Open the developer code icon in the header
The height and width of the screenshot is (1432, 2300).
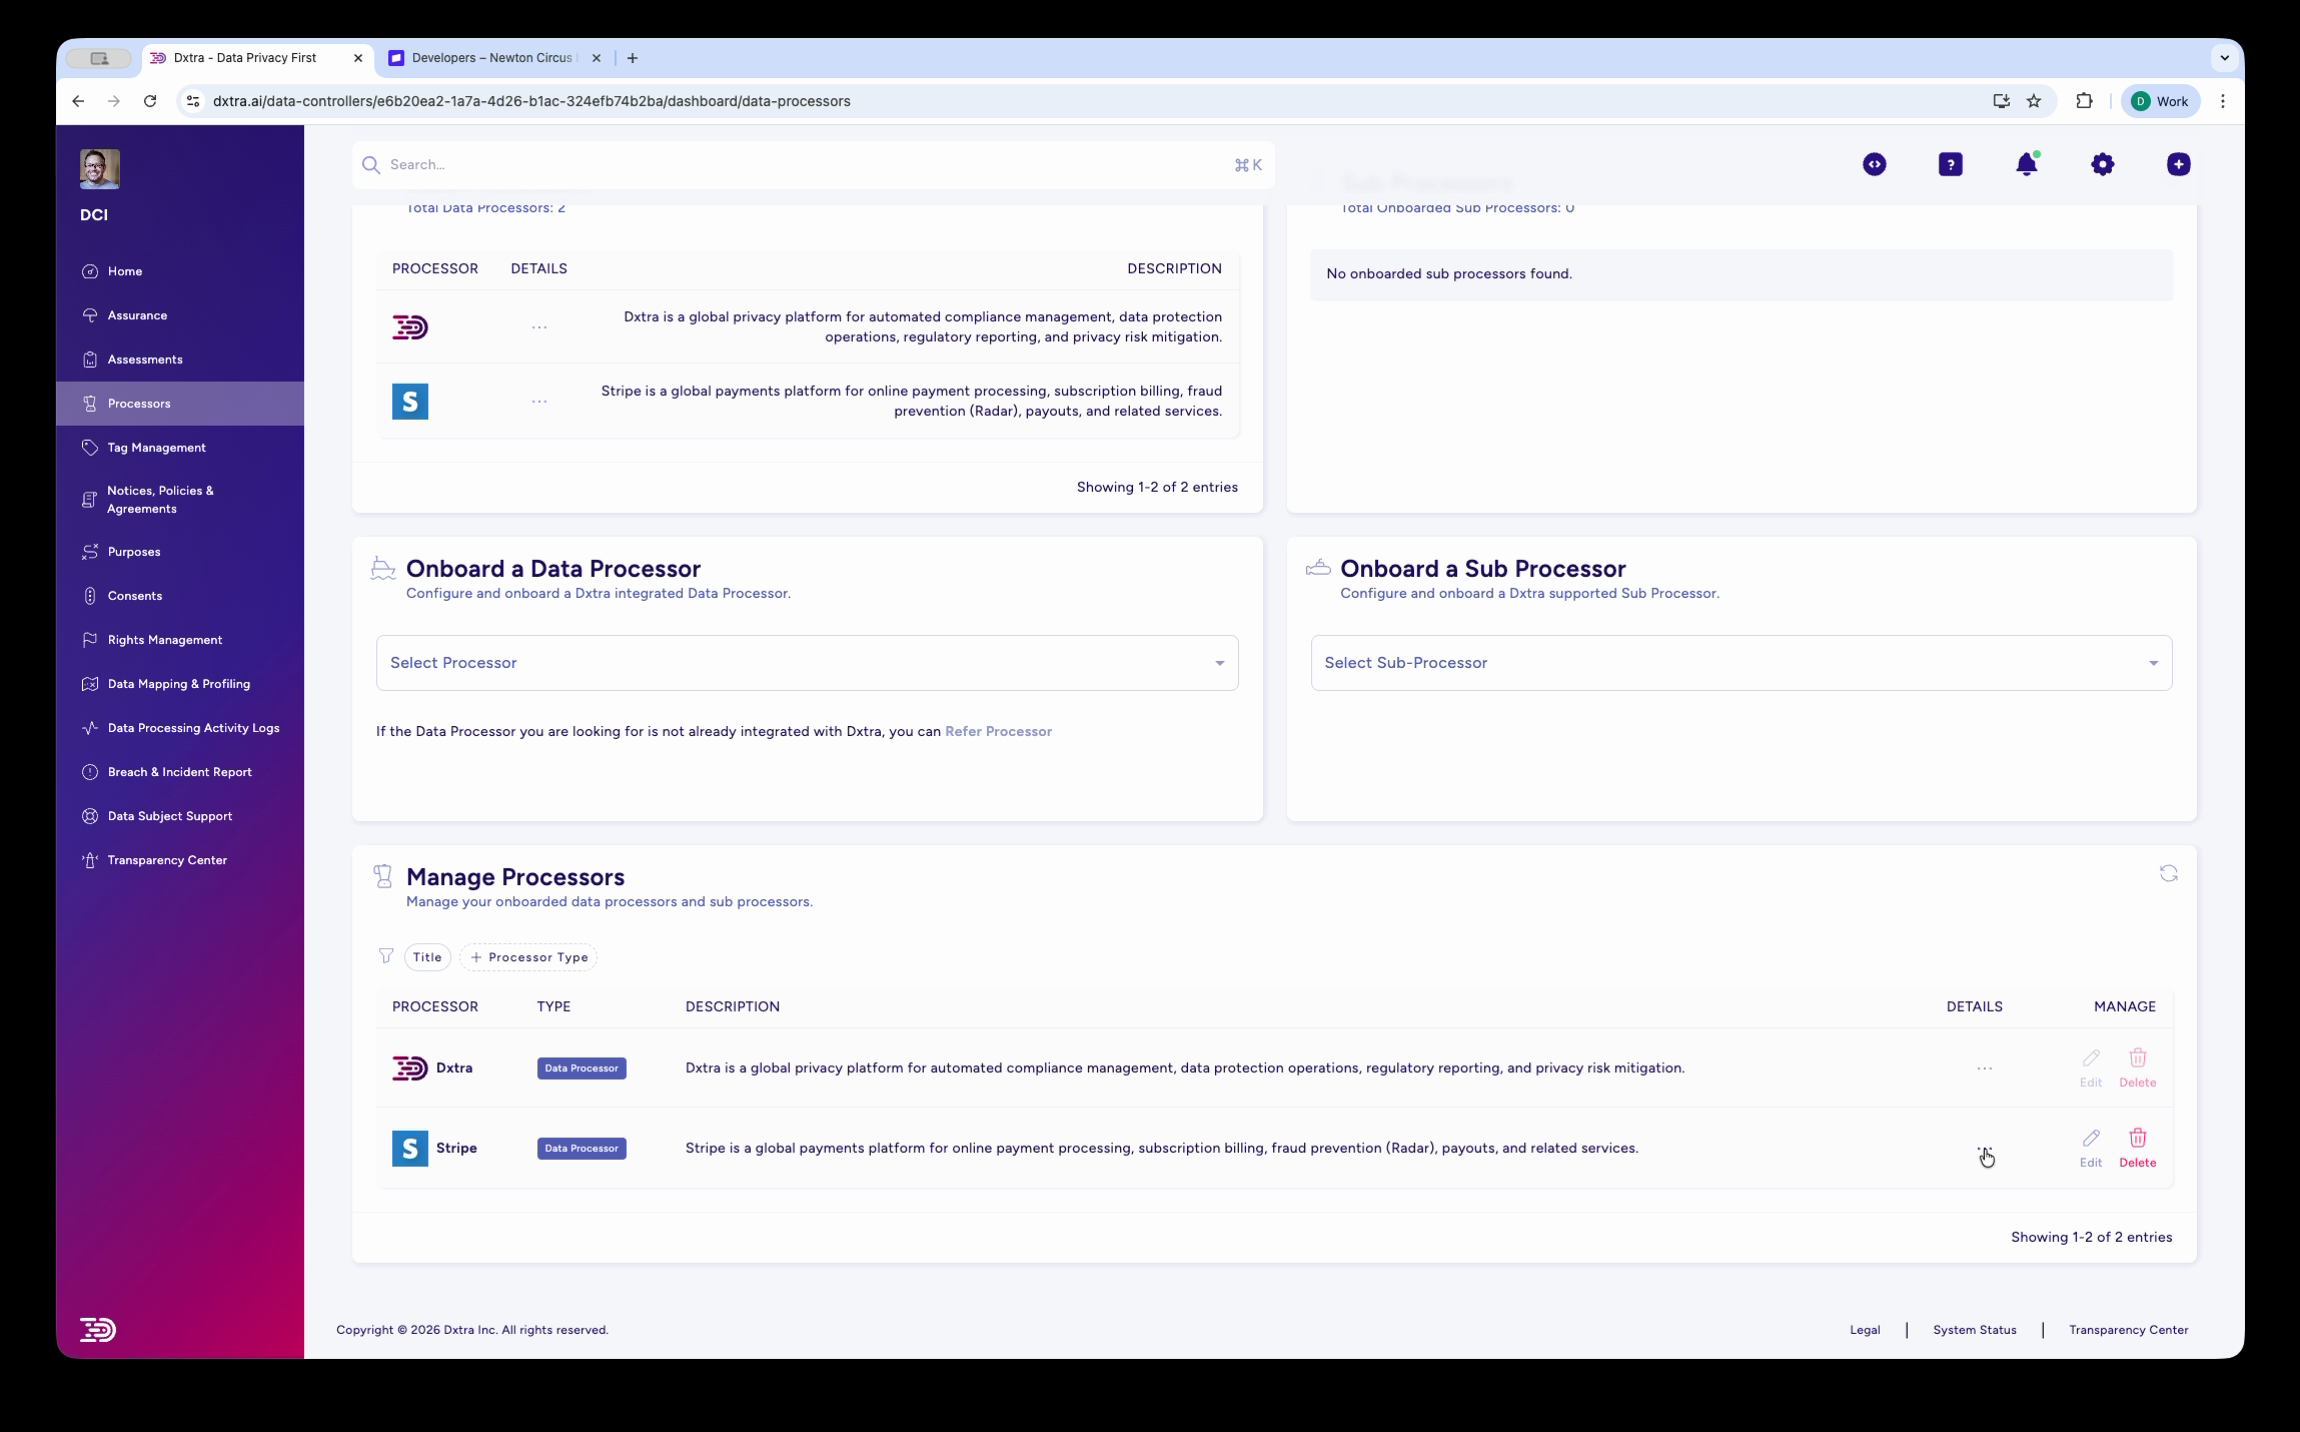point(1874,164)
